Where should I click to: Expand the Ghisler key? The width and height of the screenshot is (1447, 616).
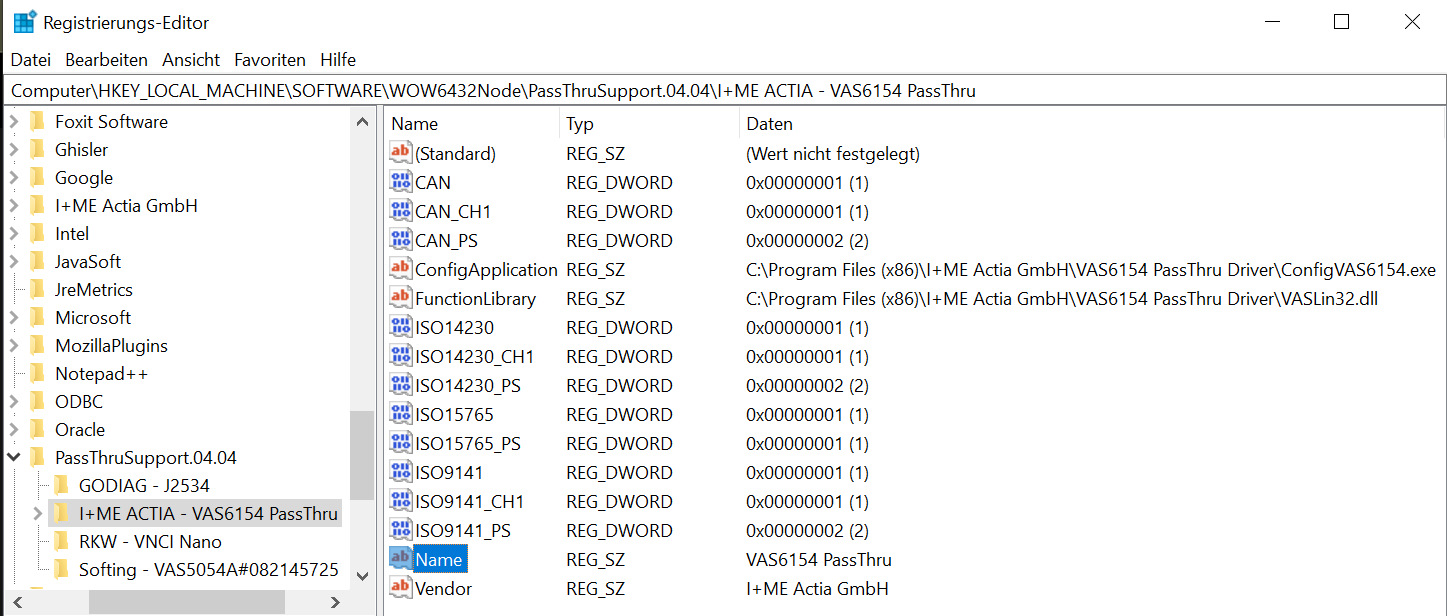[x=14, y=149]
